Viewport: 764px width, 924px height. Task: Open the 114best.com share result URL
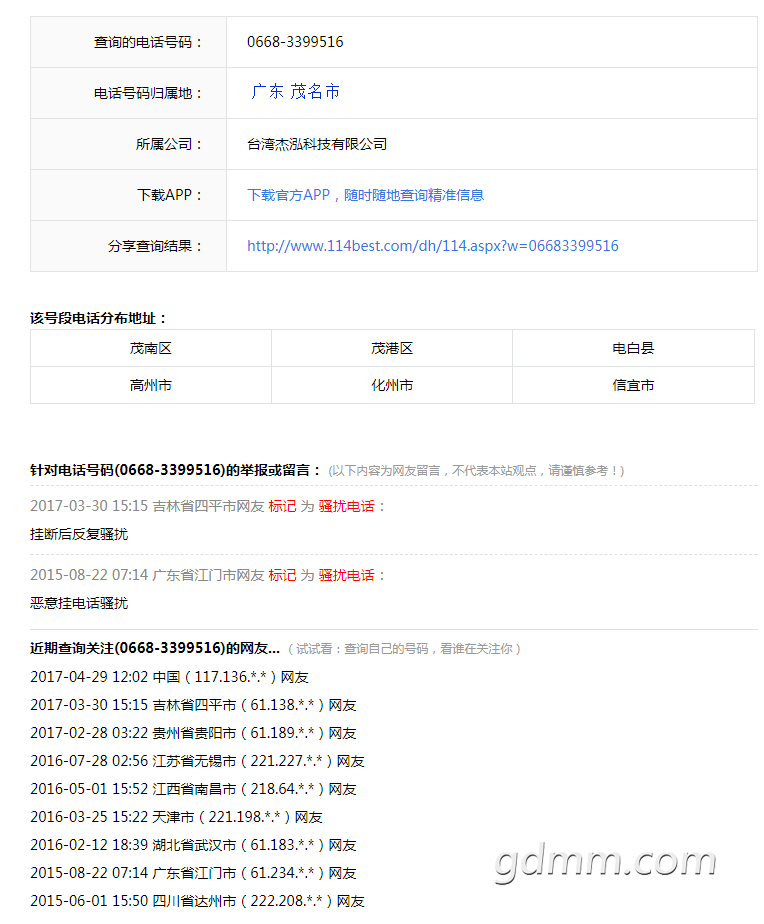tap(433, 246)
